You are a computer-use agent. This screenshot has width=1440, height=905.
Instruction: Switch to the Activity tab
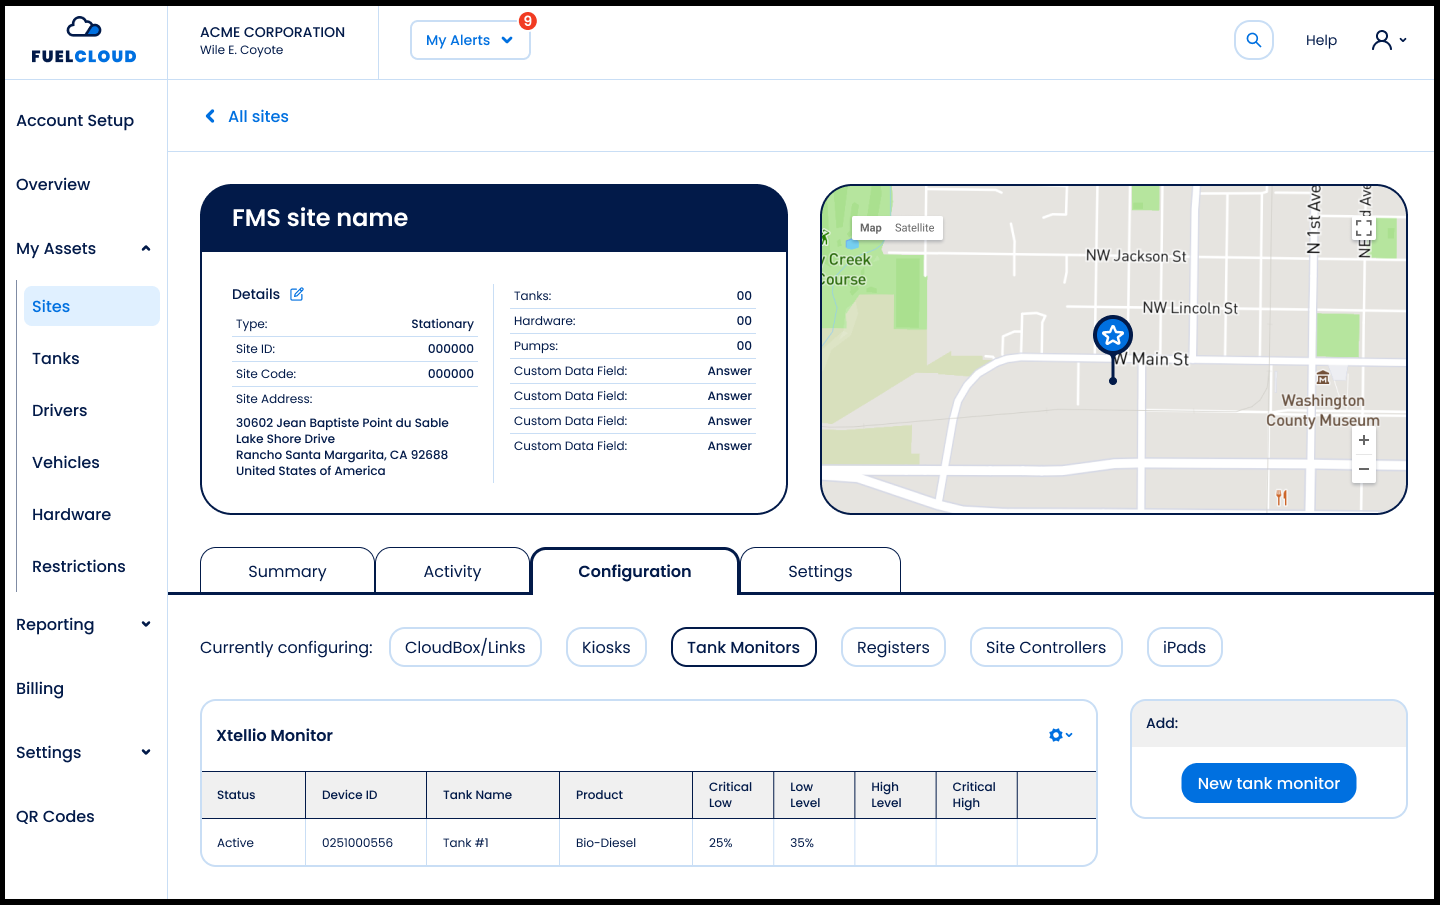click(452, 571)
